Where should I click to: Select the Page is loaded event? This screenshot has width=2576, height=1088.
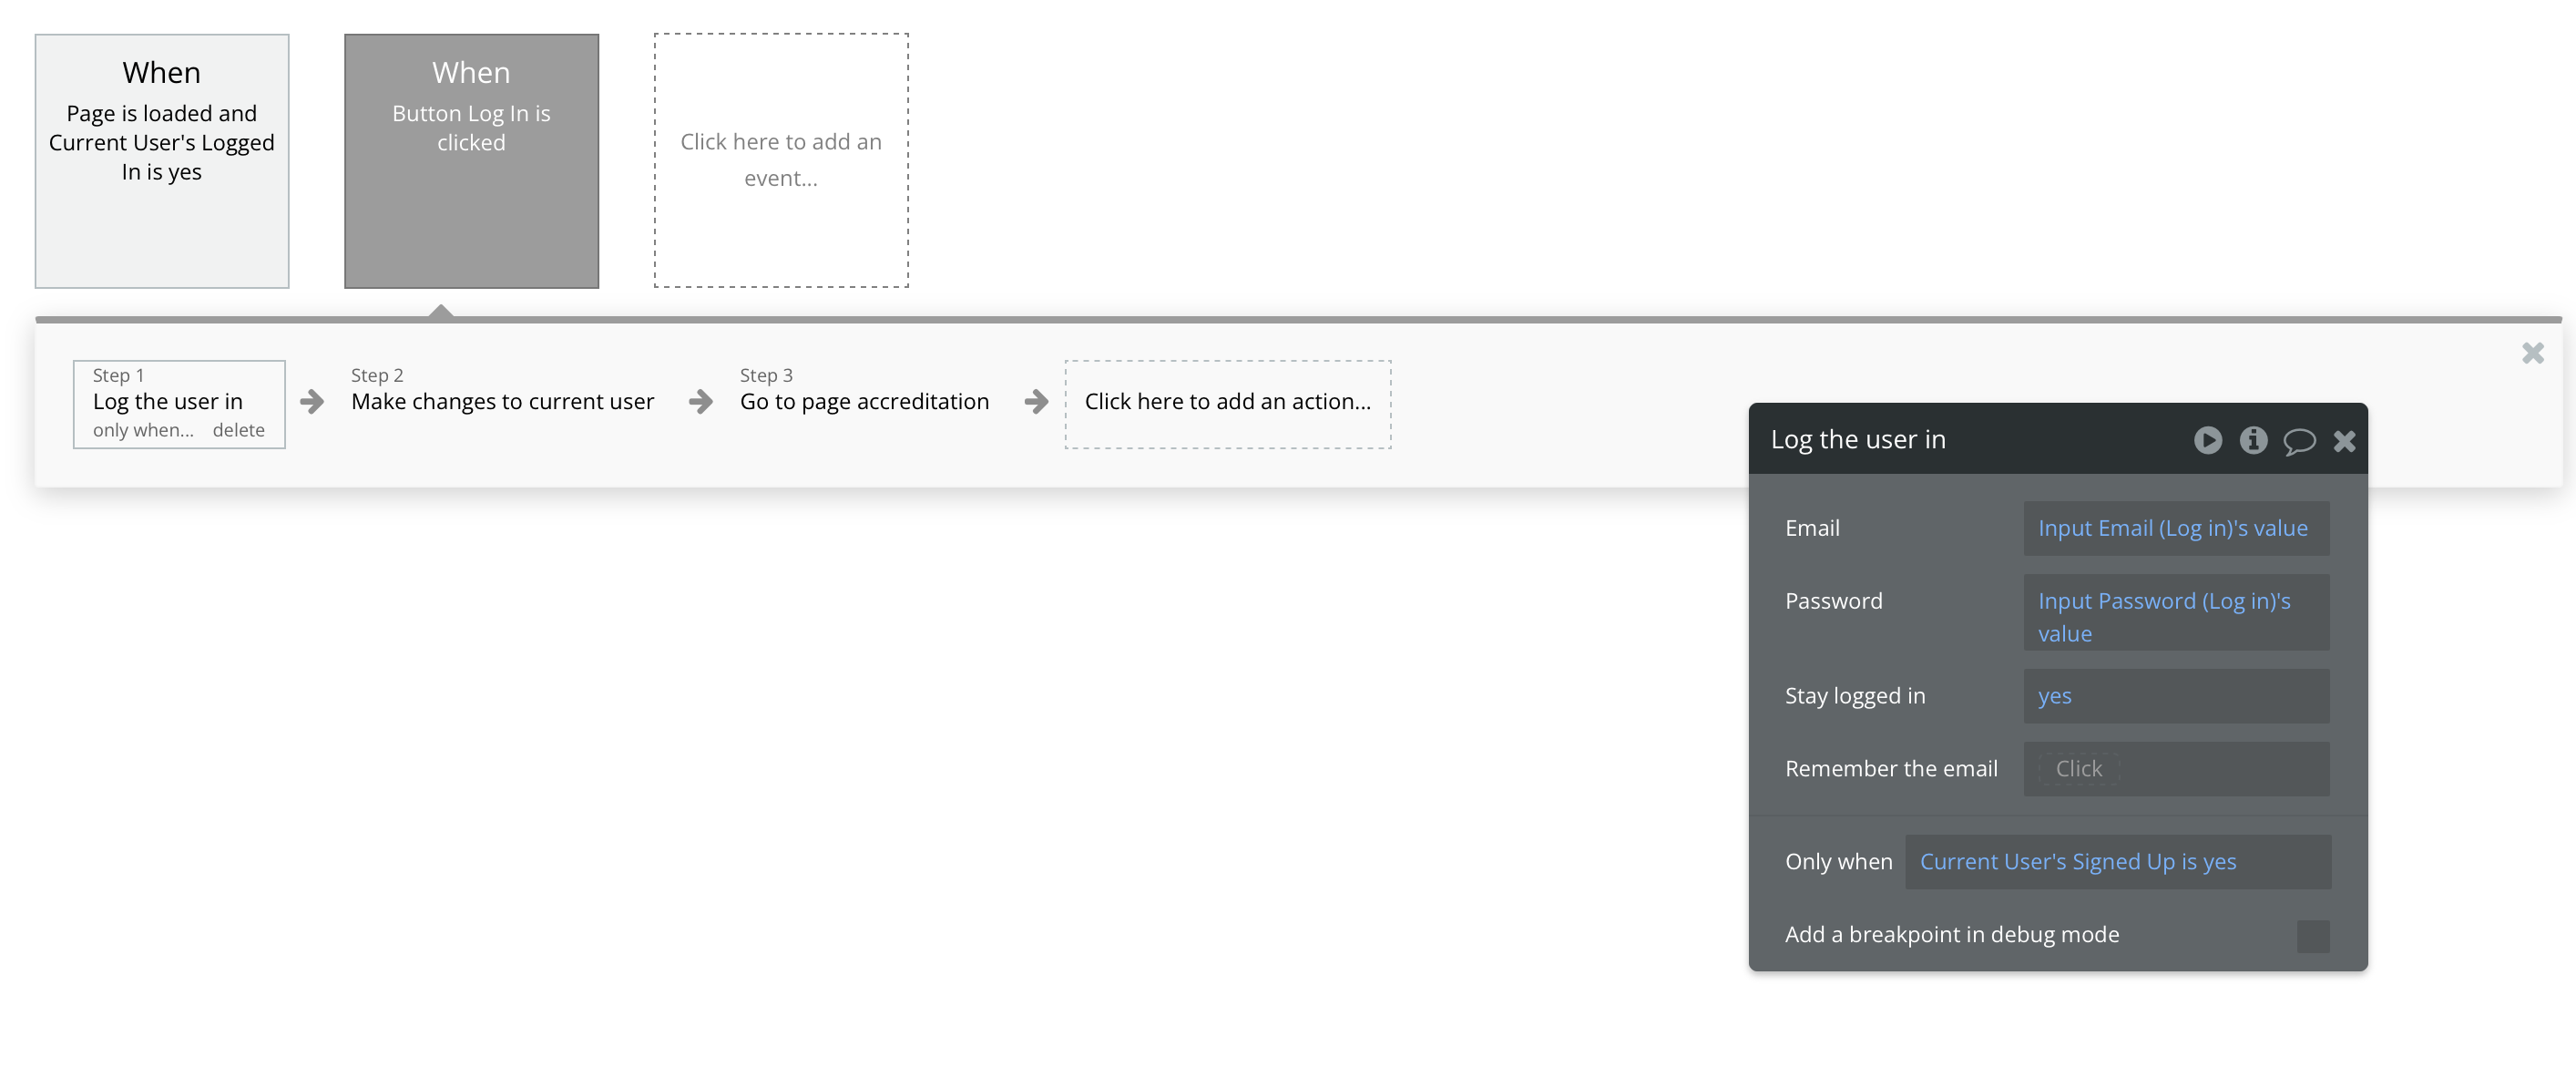click(x=162, y=161)
